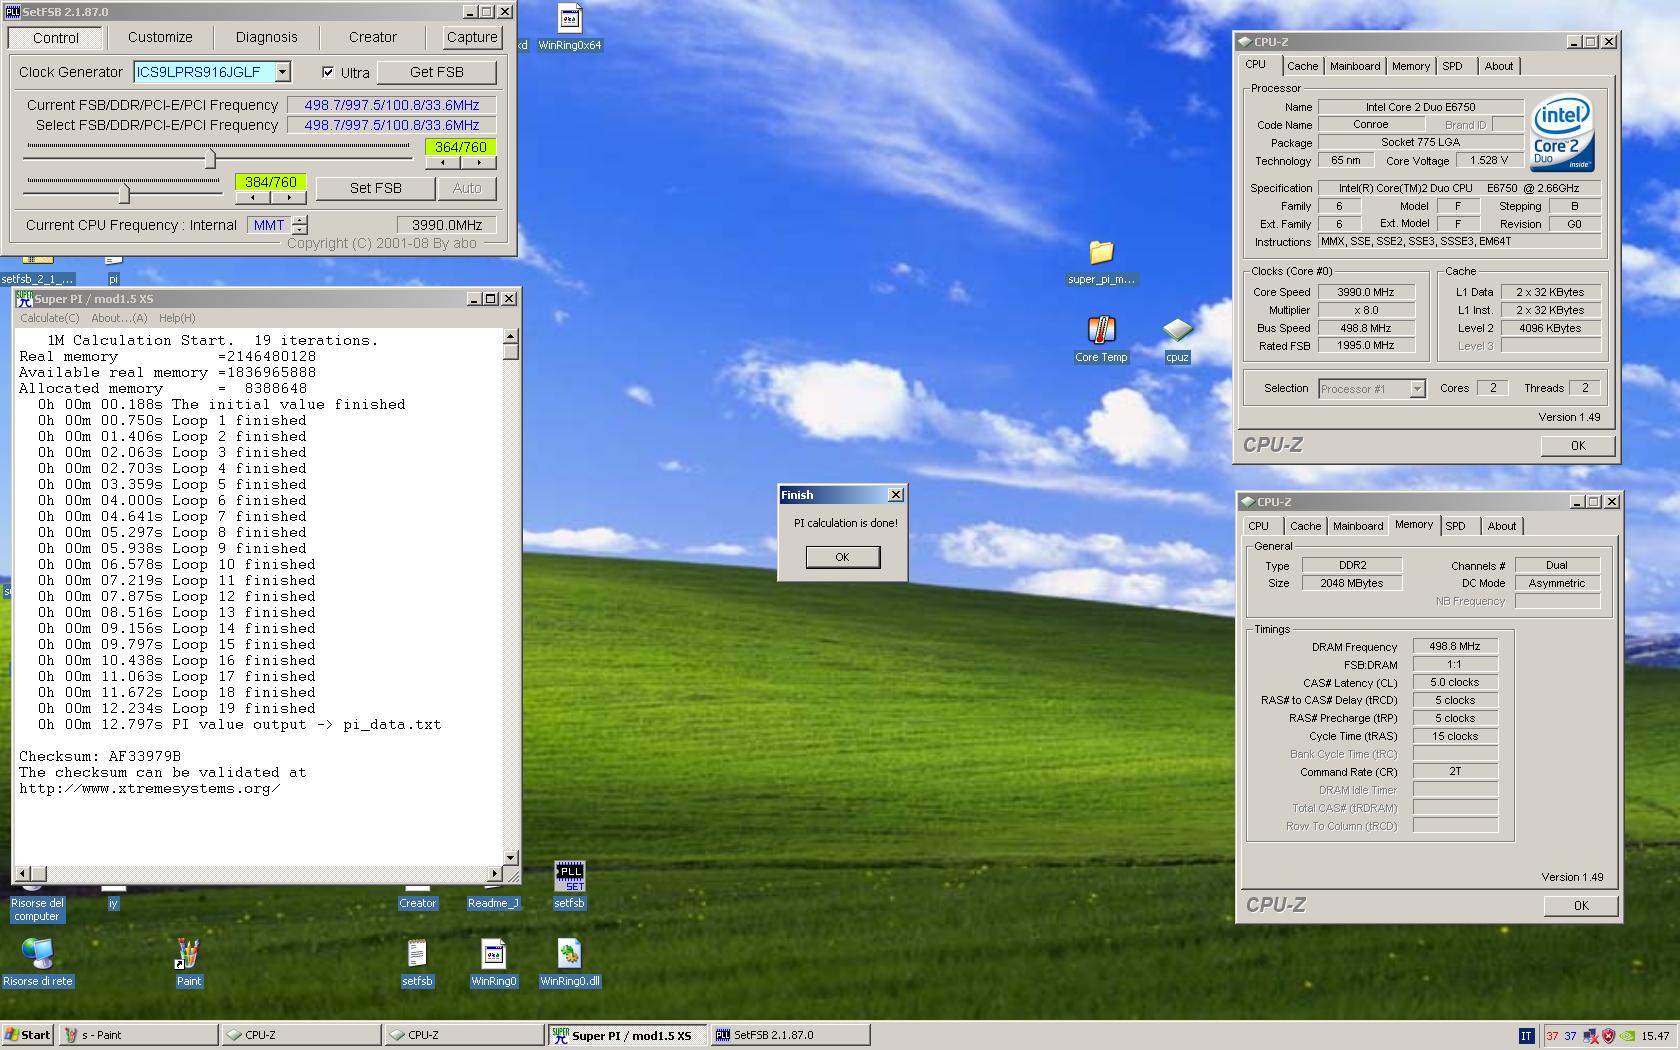Switch to the Customize tab in SetFSB
Screen dimensions: 1680x1050
[x=160, y=37]
